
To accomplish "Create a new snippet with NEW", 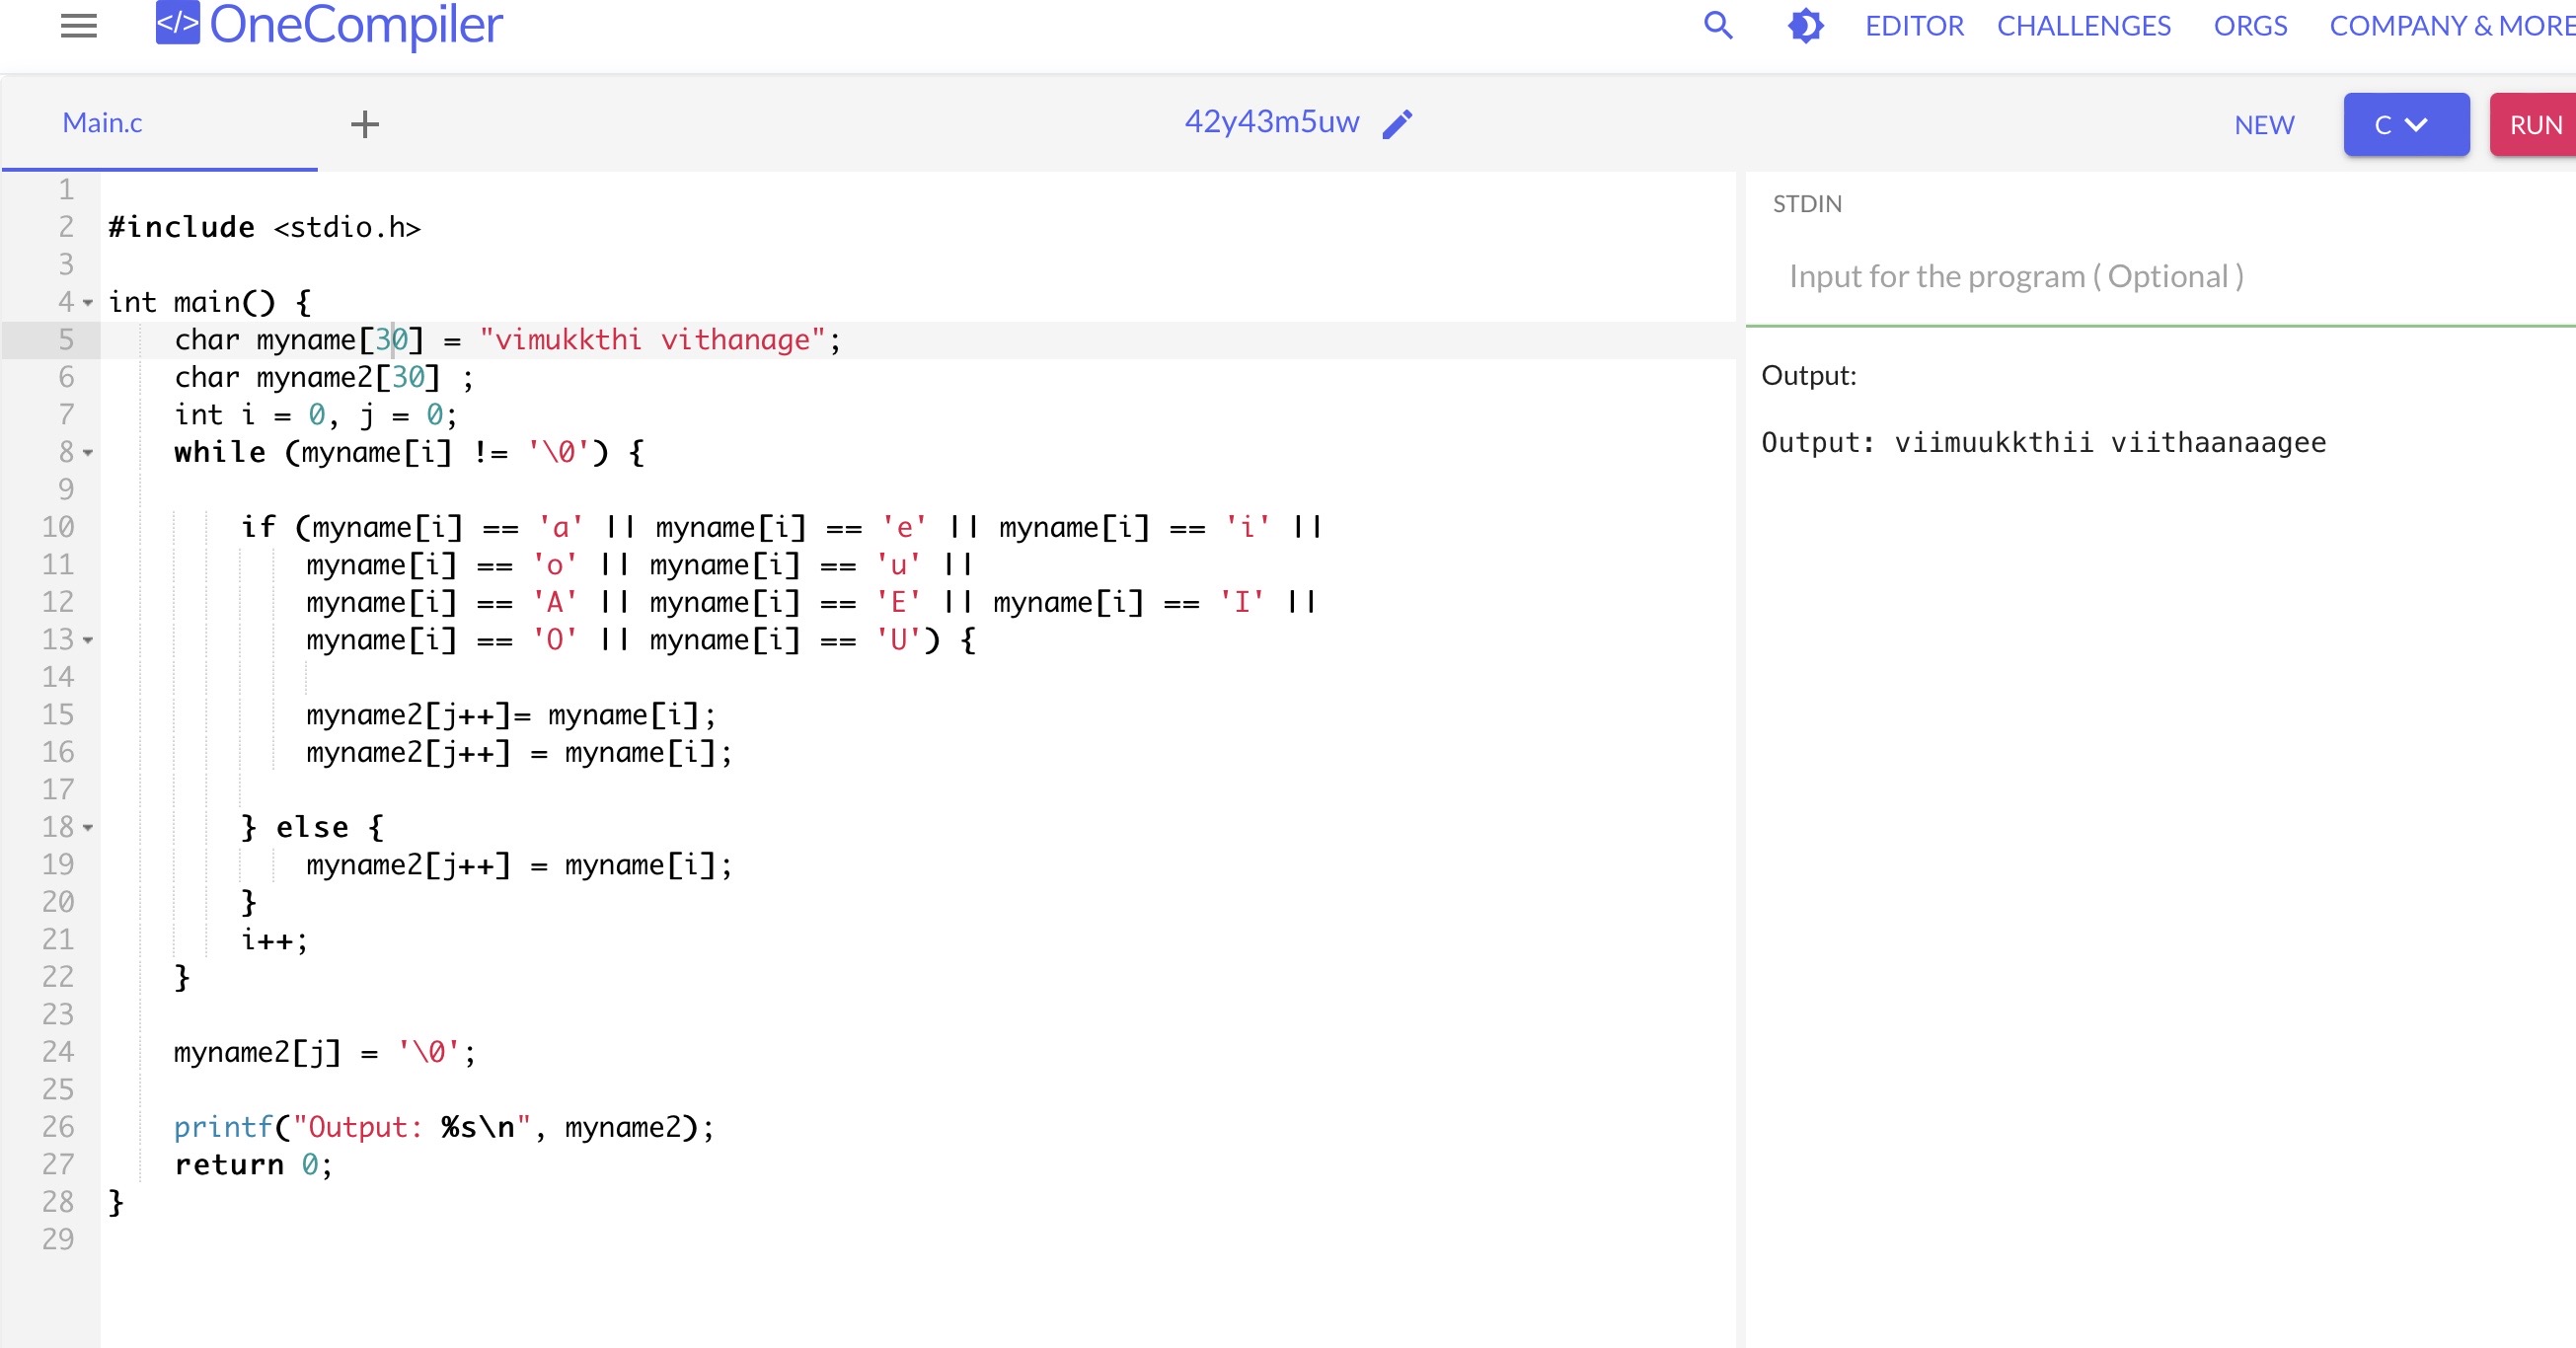I will [2264, 125].
